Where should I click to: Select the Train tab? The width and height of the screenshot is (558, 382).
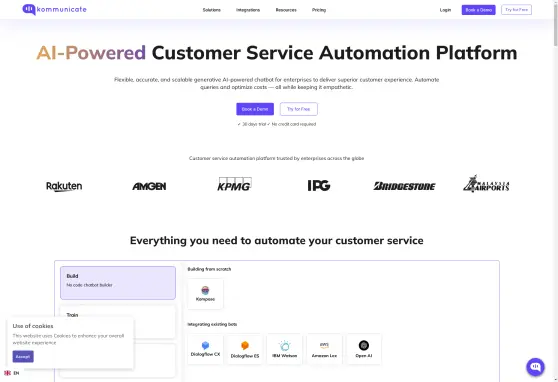pyautogui.click(x=118, y=322)
